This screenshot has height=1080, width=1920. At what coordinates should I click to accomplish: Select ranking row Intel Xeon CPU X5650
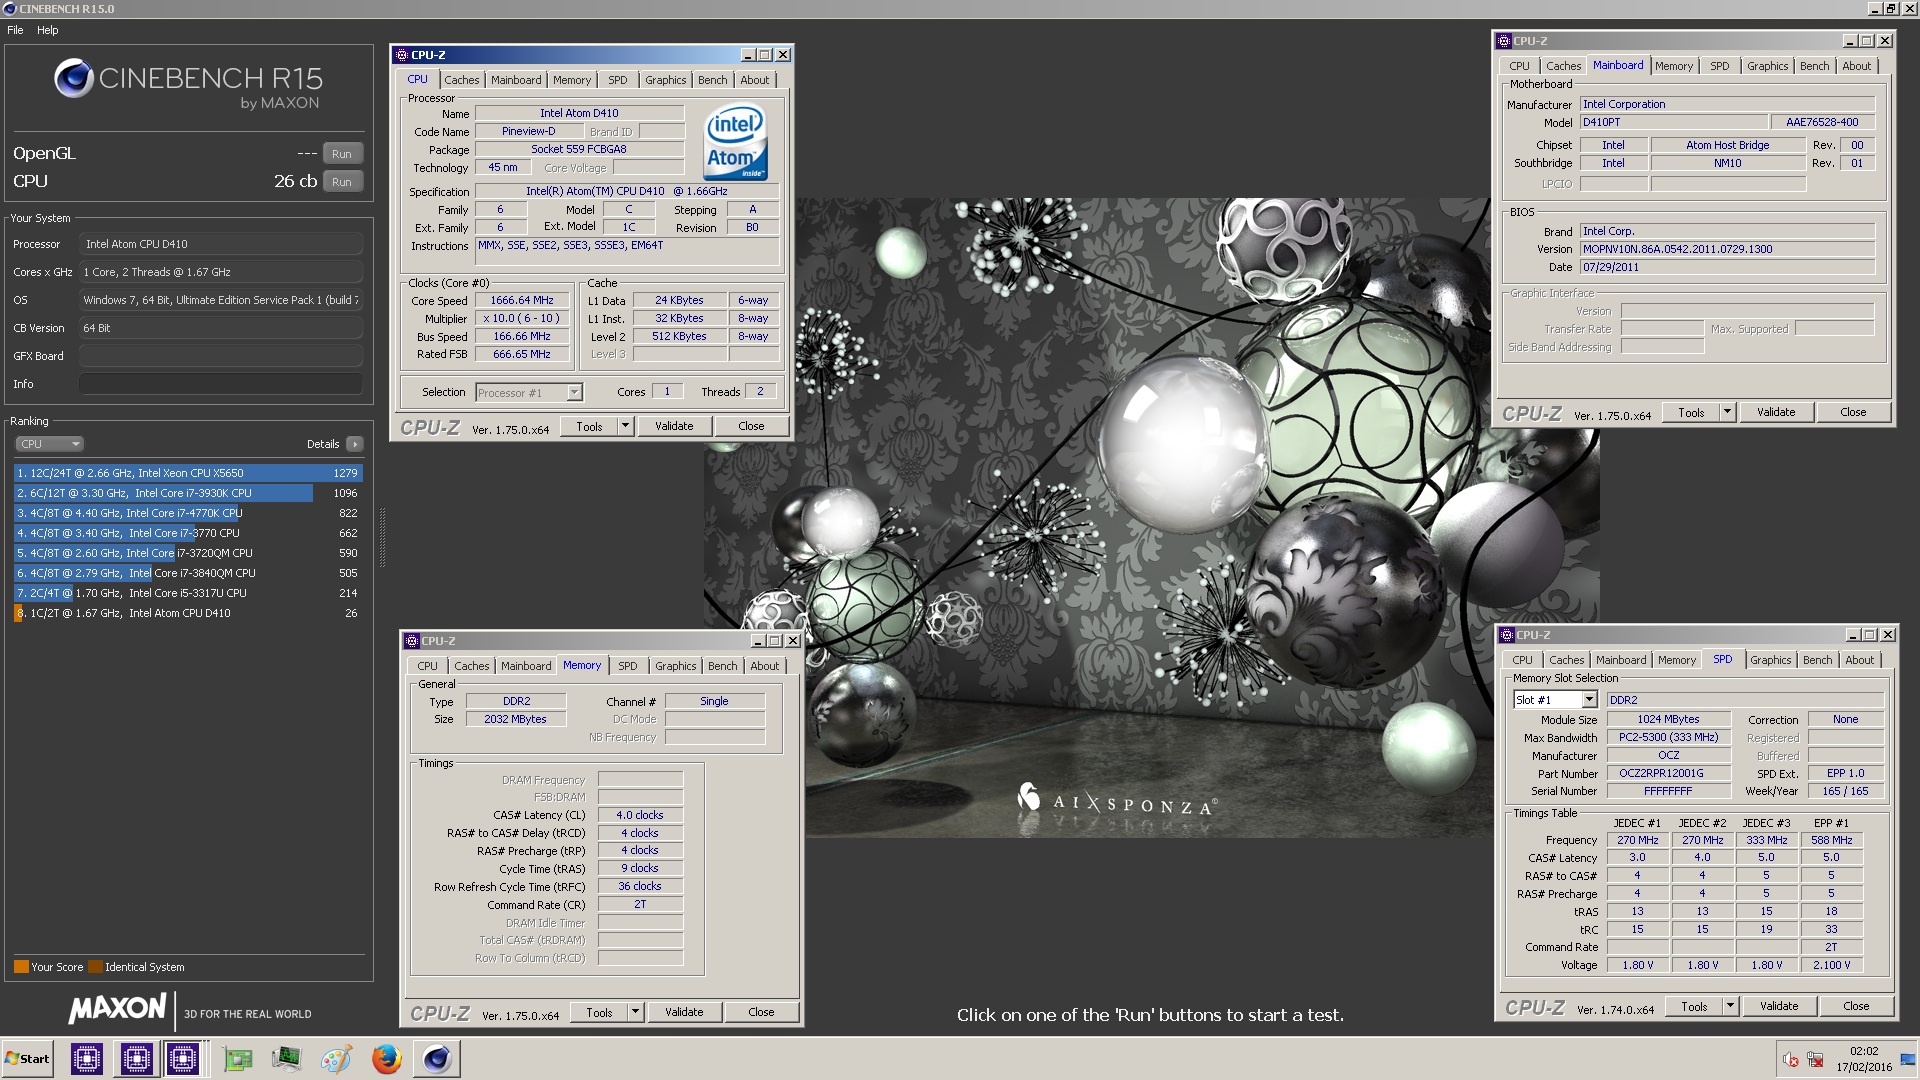coord(188,473)
